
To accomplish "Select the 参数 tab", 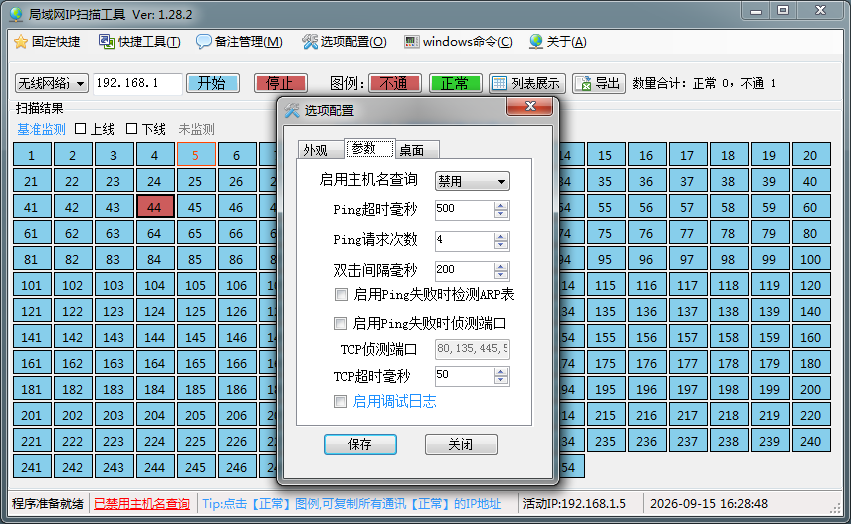I will [x=370, y=148].
